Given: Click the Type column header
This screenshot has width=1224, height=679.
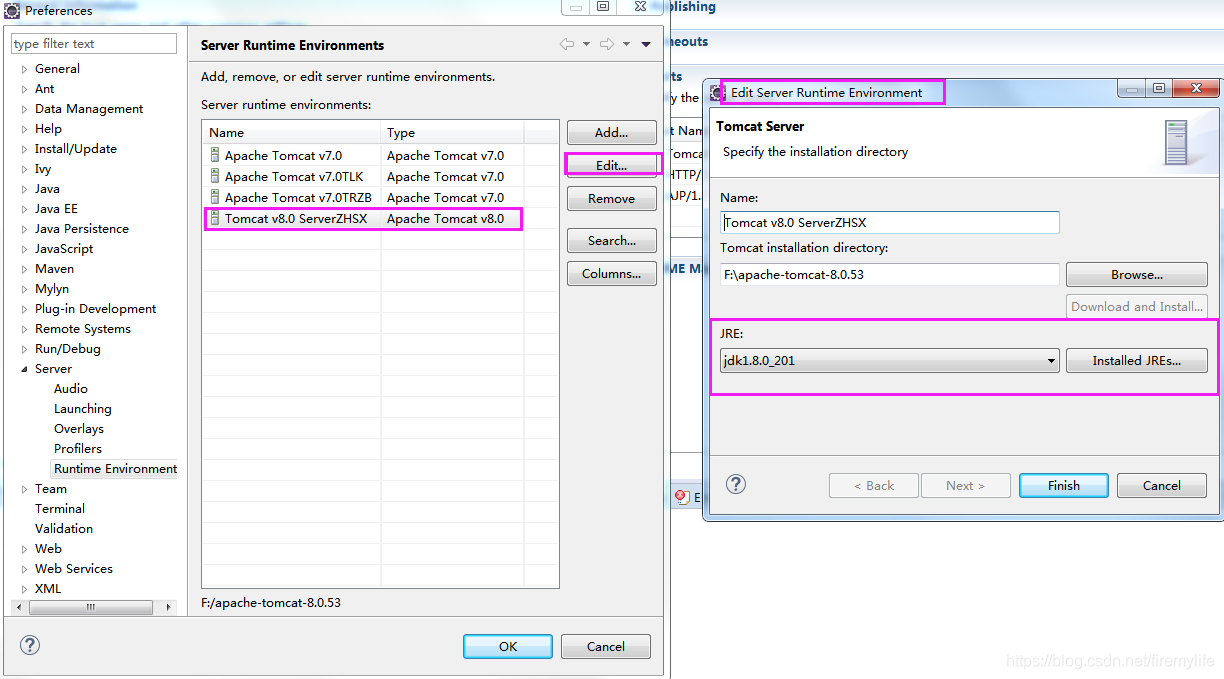Looking at the screenshot, I should tap(452, 132).
